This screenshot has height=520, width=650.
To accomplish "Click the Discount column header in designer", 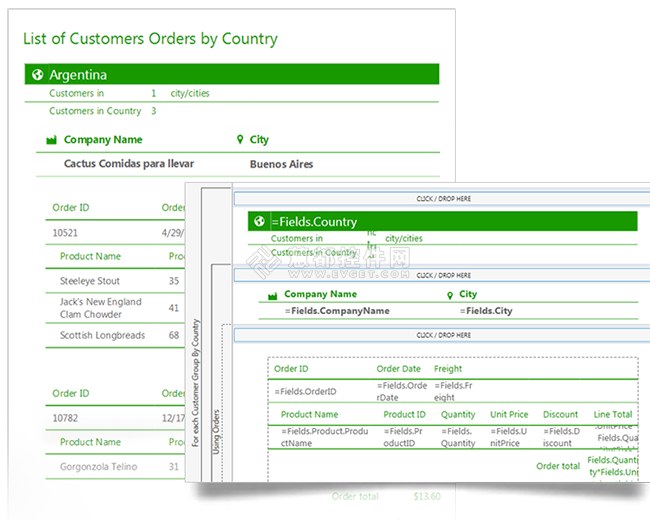I will click(560, 414).
